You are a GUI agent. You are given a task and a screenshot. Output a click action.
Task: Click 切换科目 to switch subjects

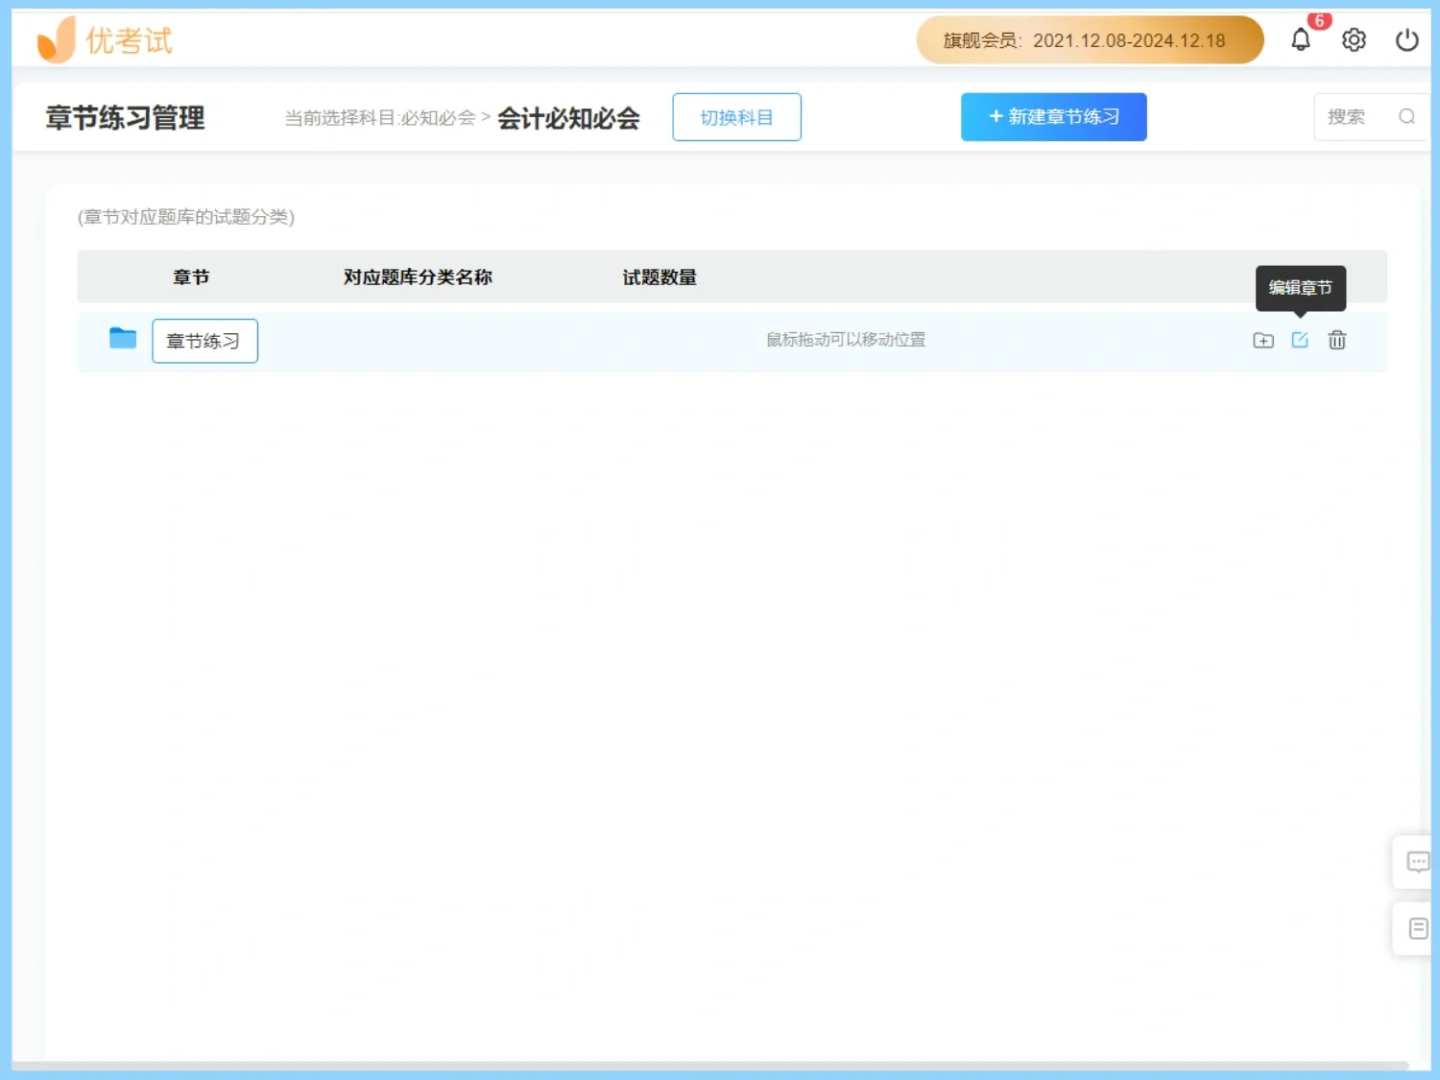tap(736, 116)
